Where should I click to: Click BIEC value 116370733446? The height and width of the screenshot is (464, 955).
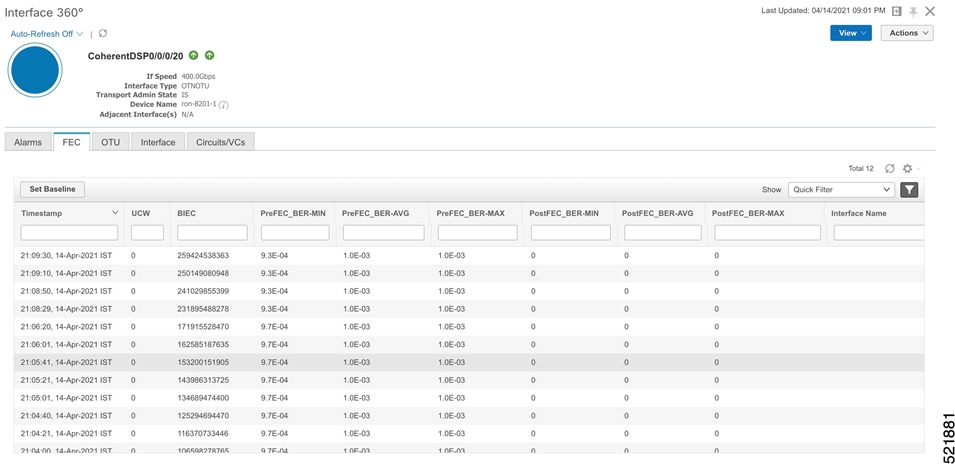203,434
